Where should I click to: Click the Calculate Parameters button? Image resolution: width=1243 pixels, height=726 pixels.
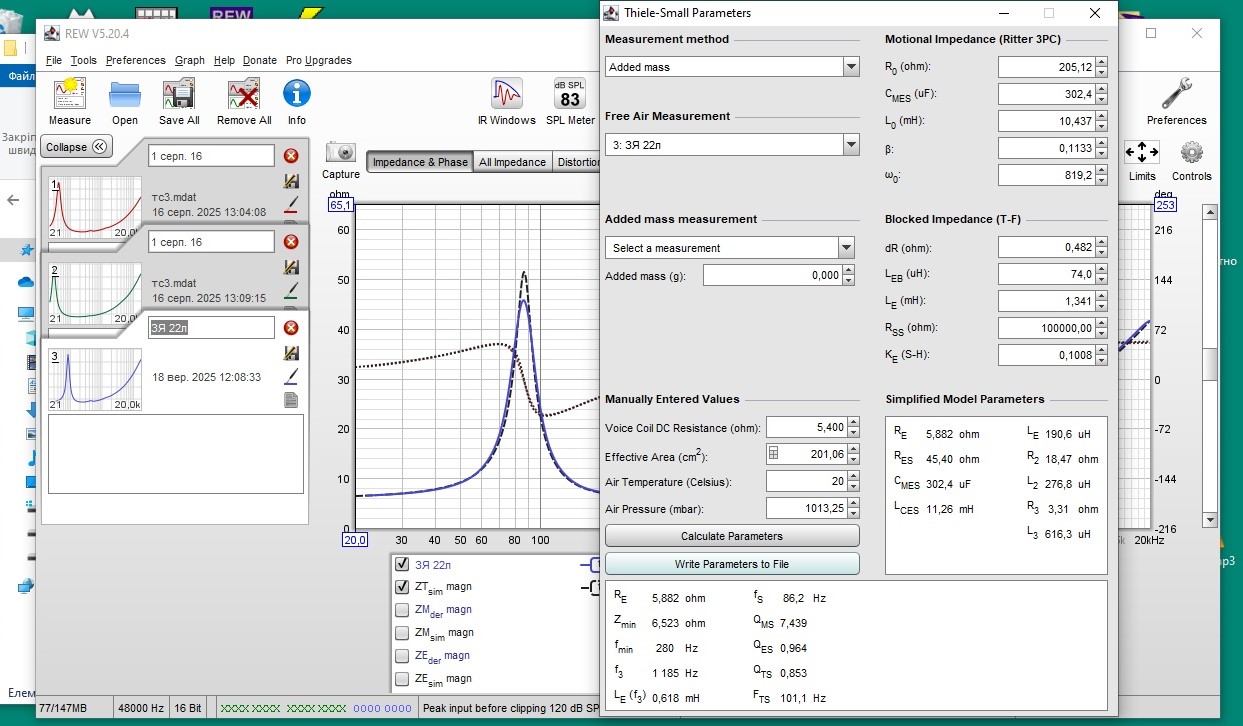(x=732, y=536)
